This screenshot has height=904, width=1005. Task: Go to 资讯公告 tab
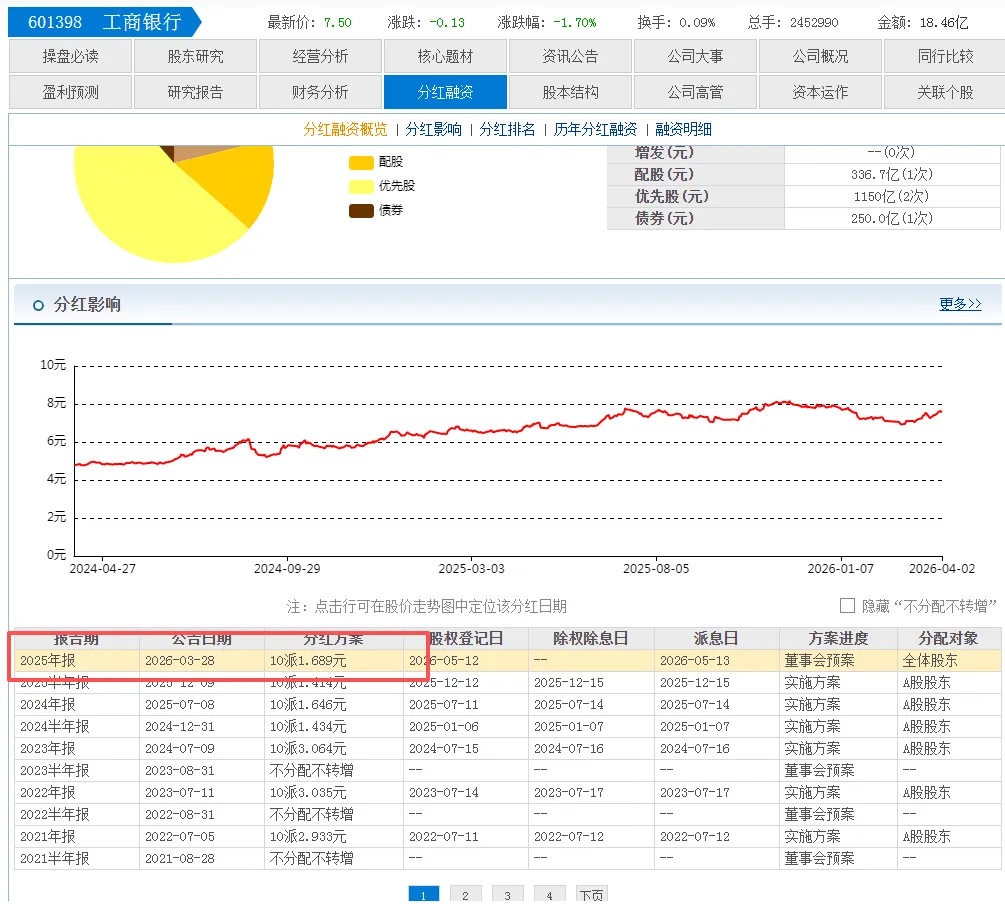(x=570, y=56)
